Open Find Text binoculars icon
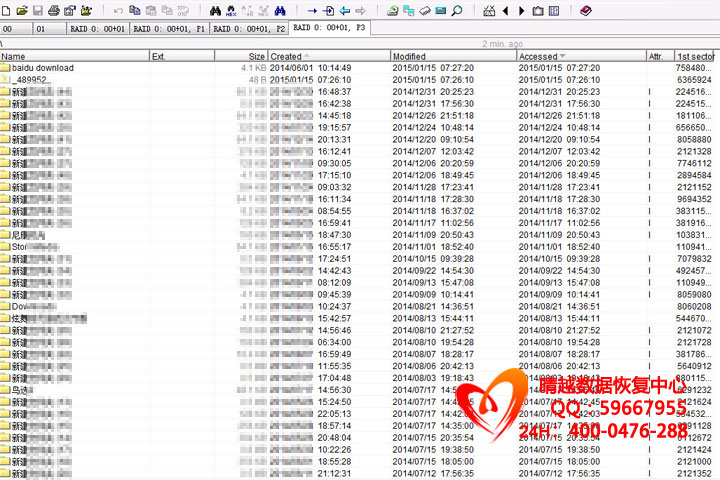Screen dimensions: 720x480 (x=214, y=10)
